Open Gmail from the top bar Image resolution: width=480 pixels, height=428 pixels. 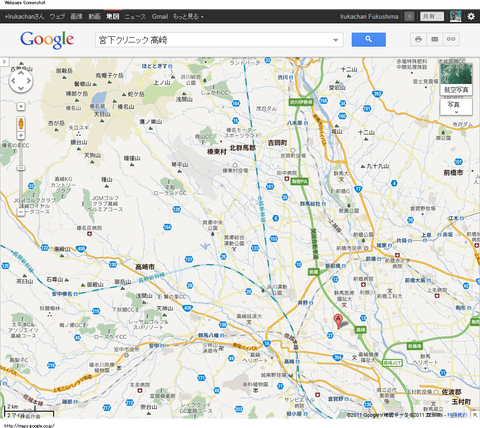click(x=160, y=16)
